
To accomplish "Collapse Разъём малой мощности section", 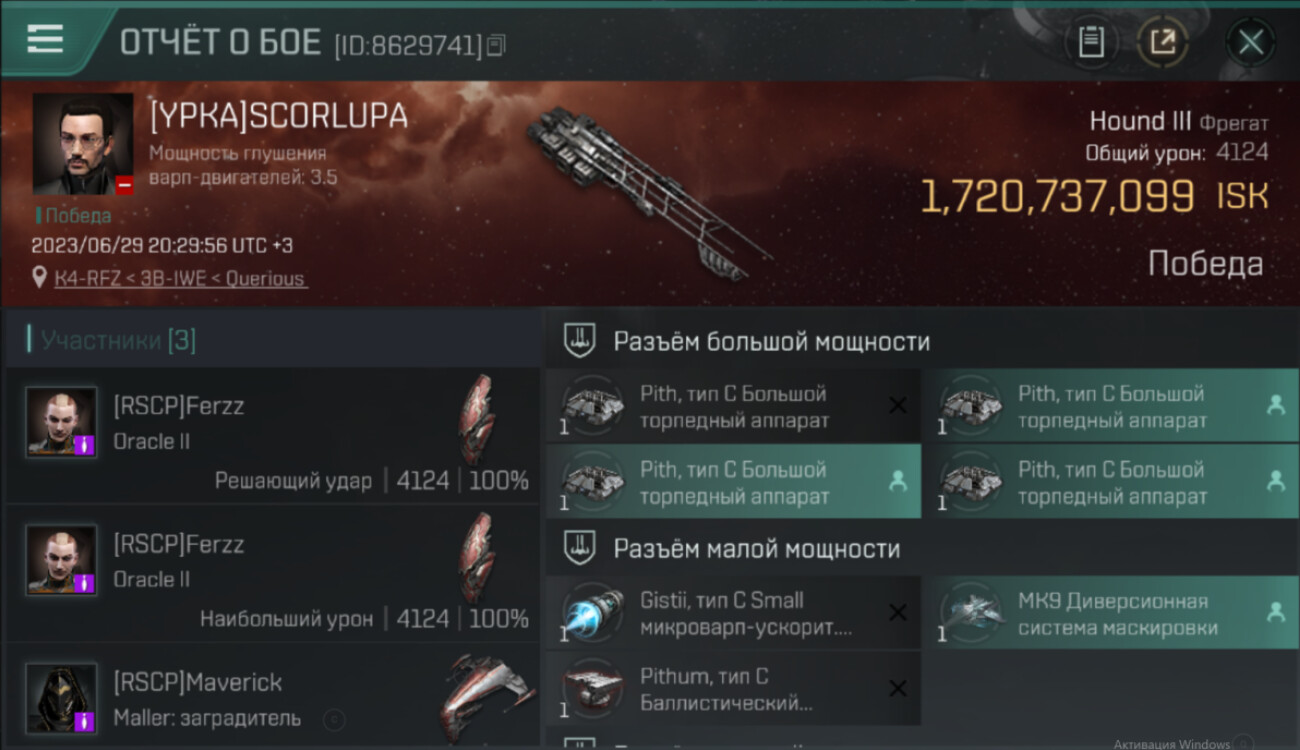I will click(922, 548).
